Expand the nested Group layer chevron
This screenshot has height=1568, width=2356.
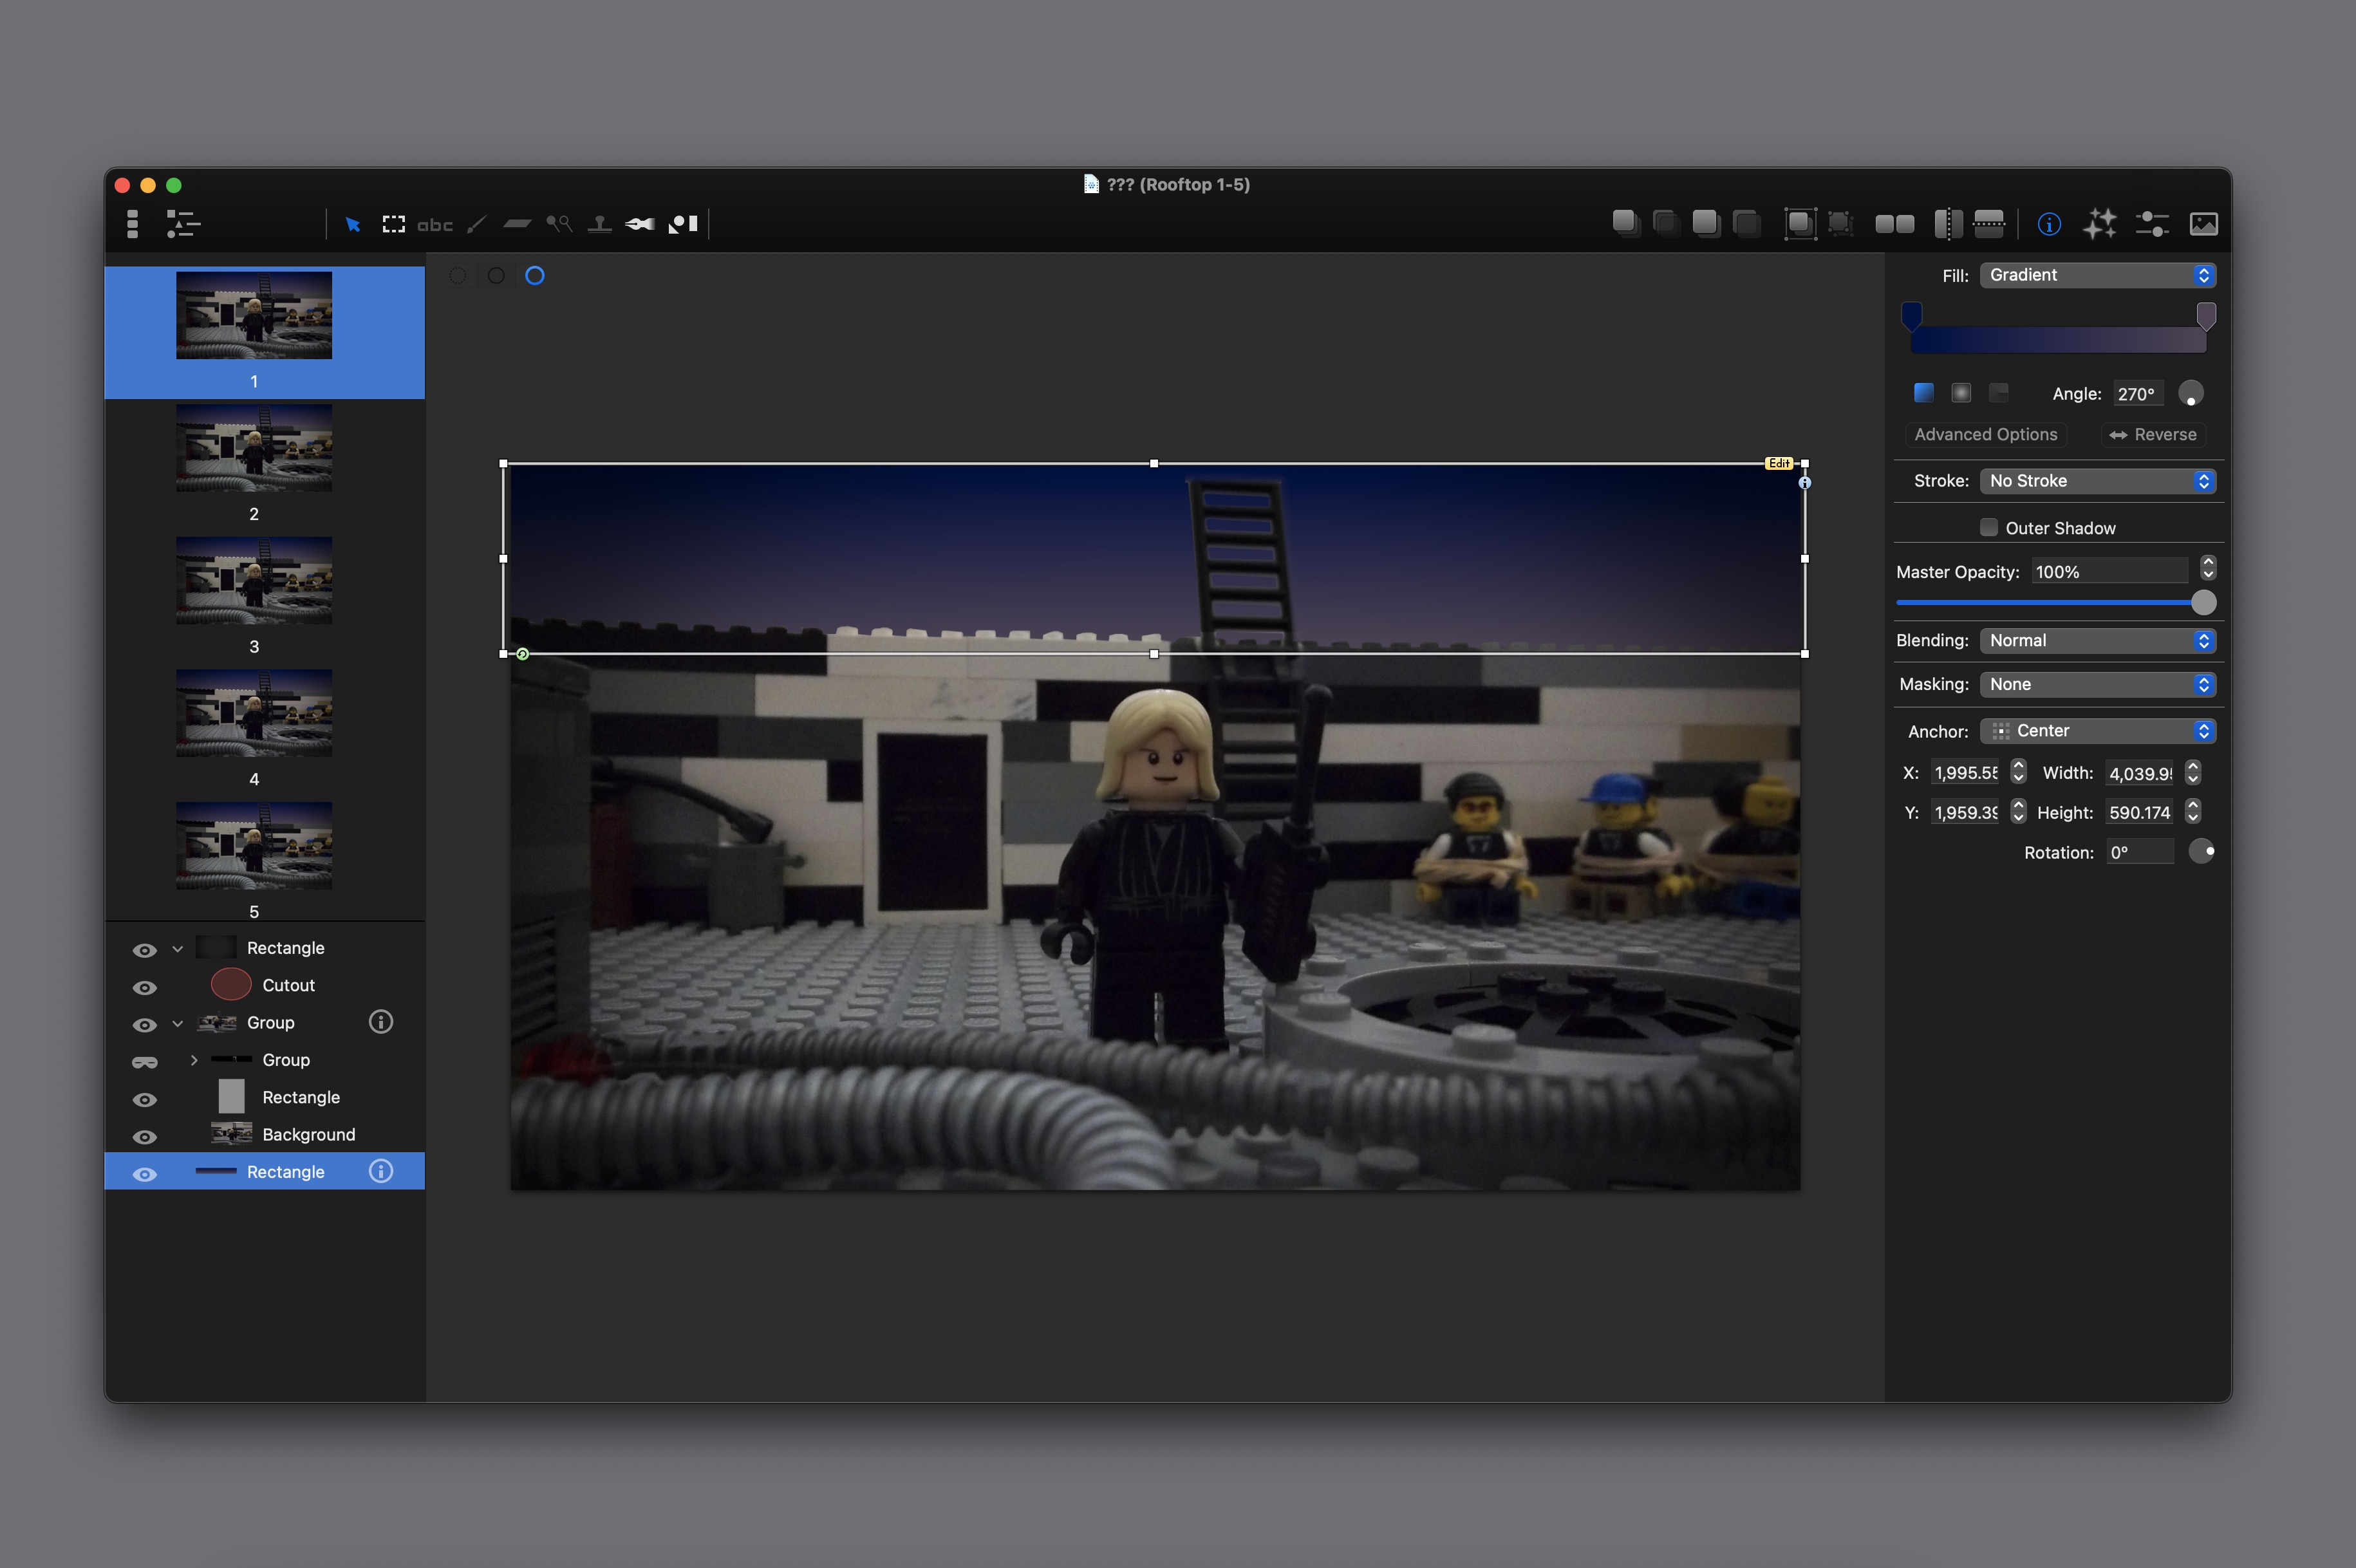coord(194,1060)
